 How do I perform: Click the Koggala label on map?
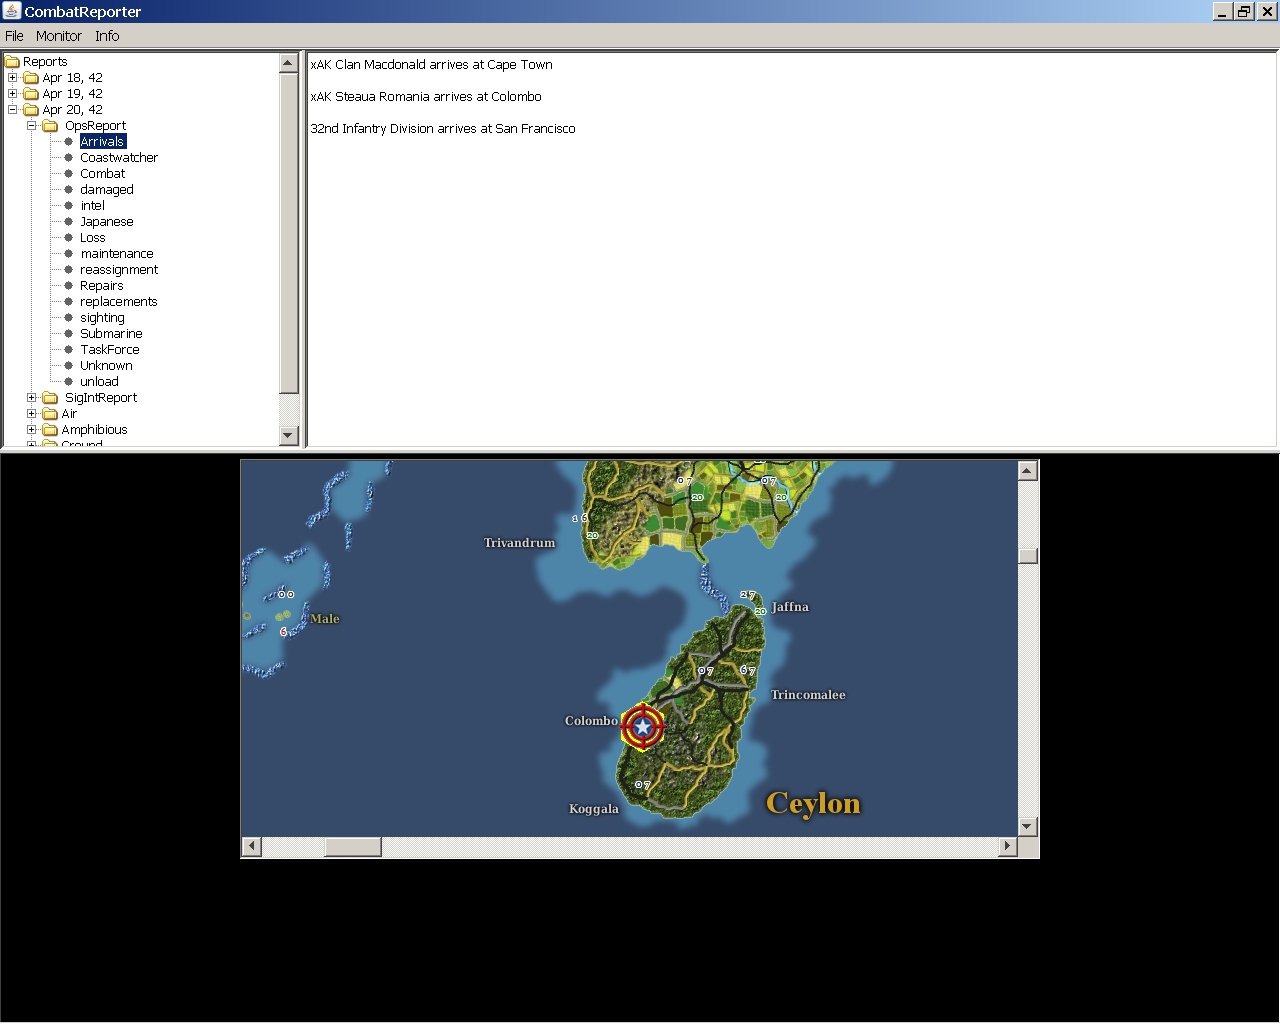(x=594, y=809)
